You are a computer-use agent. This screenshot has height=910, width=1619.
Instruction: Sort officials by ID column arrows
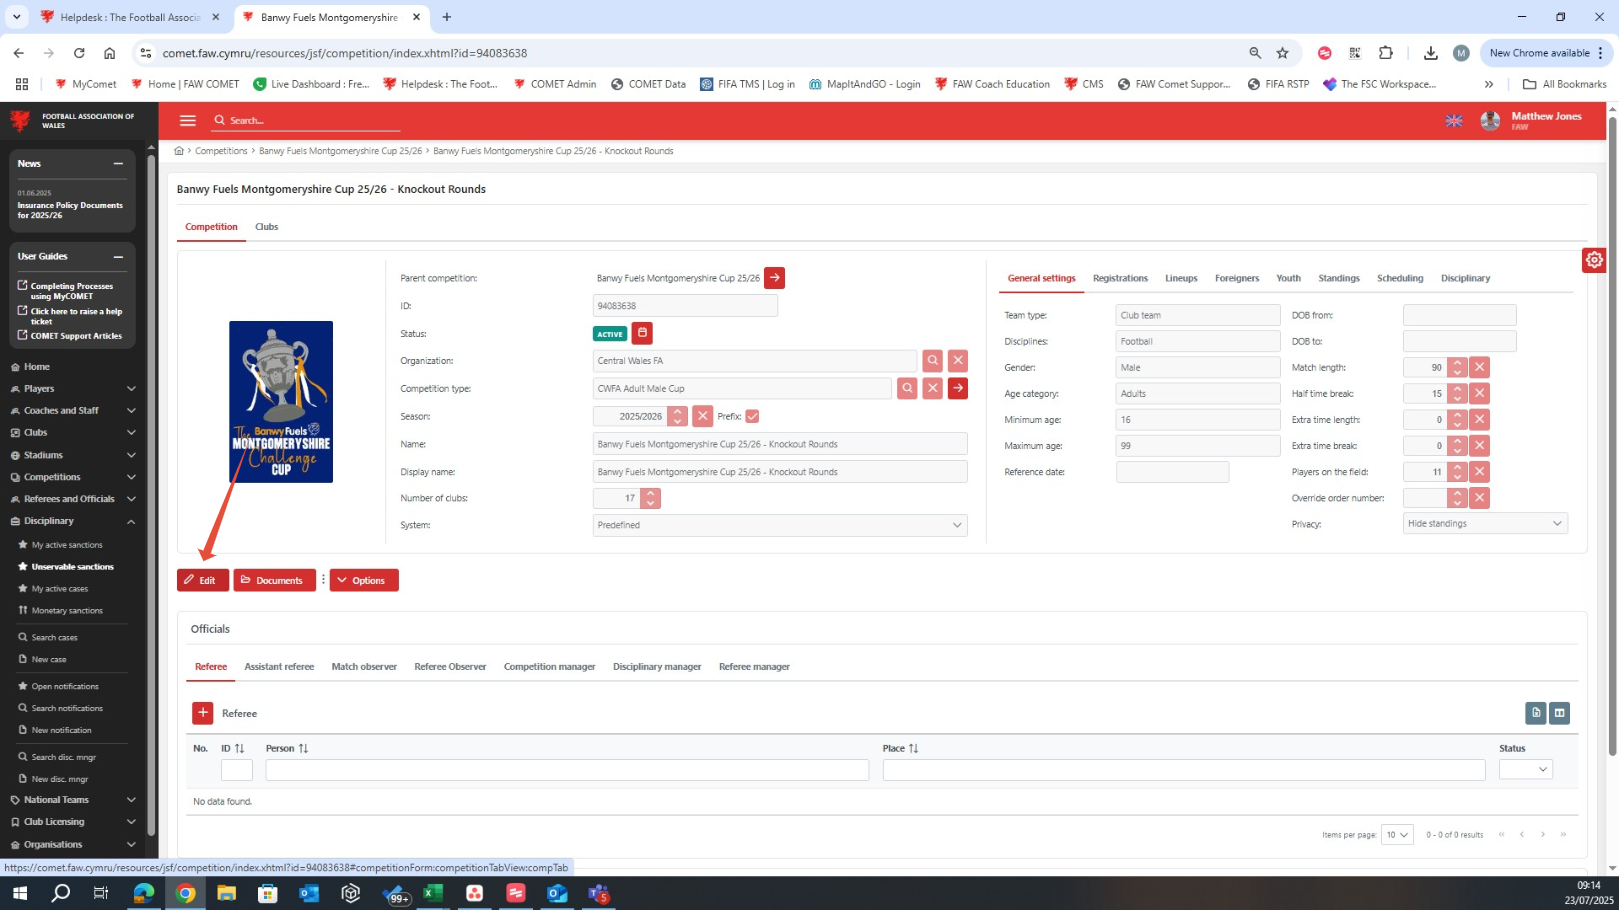[x=239, y=748]
